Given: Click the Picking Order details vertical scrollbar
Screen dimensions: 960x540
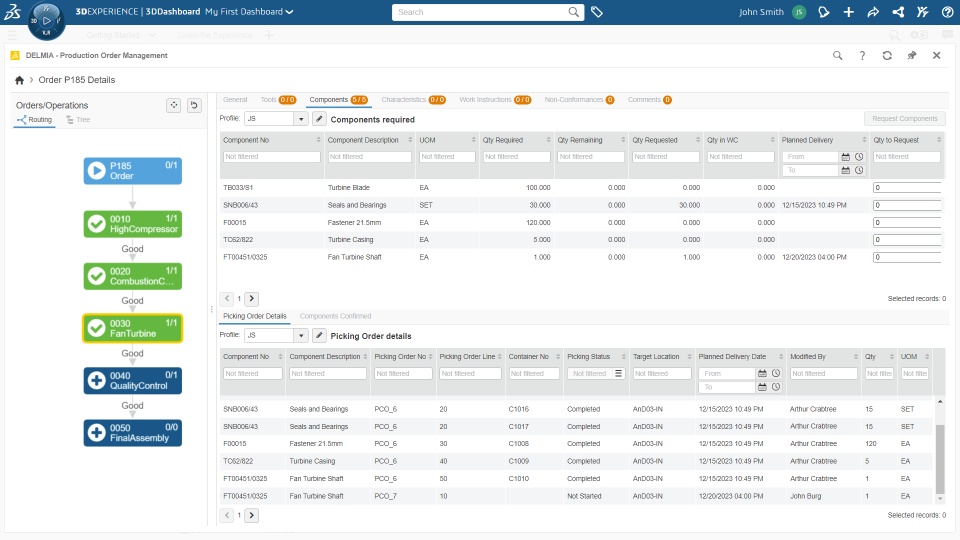Looking at the screenshot, I should click(x=940, y=459).
